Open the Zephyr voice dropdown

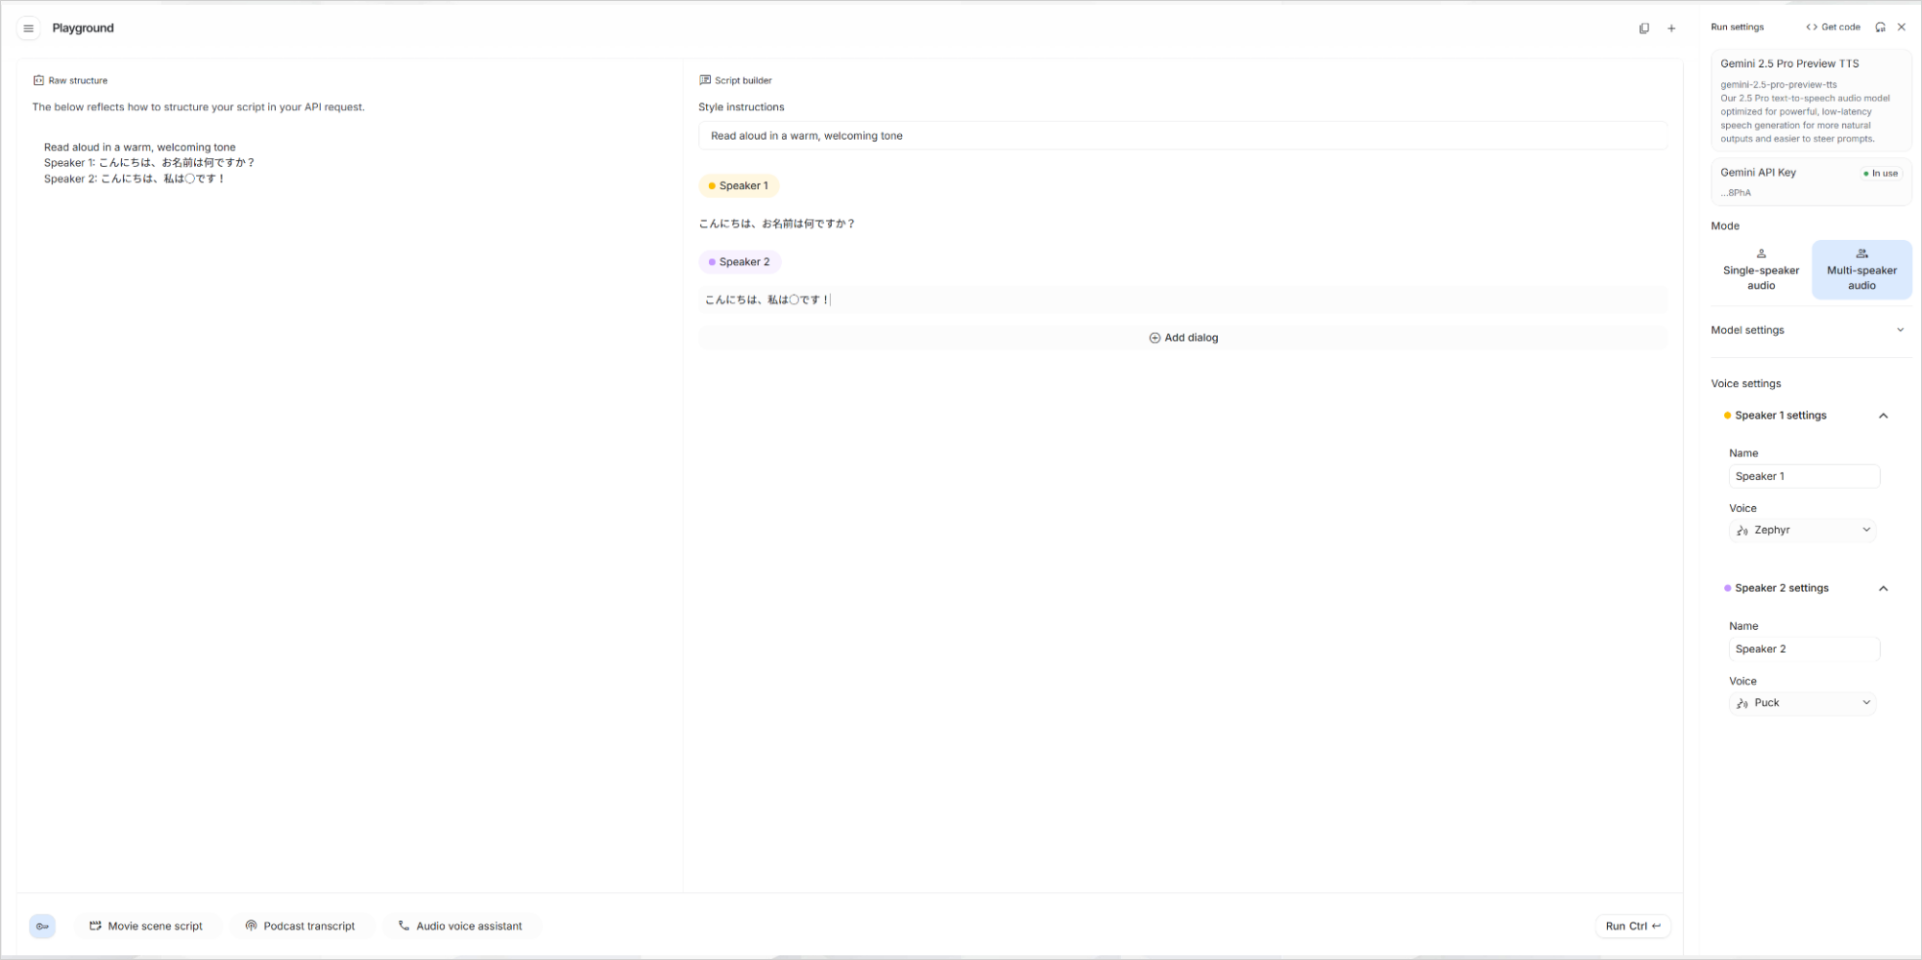(1802, 530)
